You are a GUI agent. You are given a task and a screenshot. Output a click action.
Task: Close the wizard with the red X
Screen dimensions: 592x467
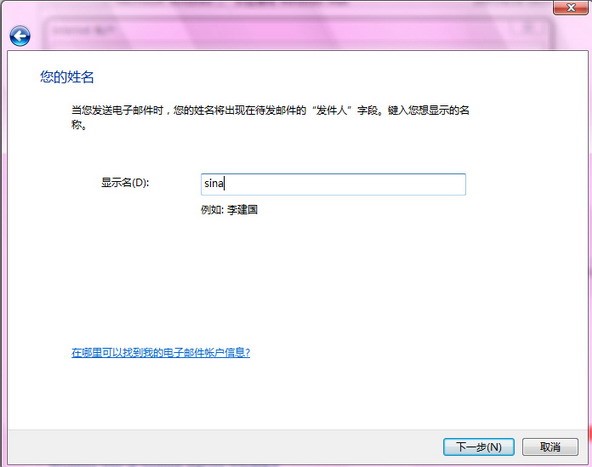571,8
